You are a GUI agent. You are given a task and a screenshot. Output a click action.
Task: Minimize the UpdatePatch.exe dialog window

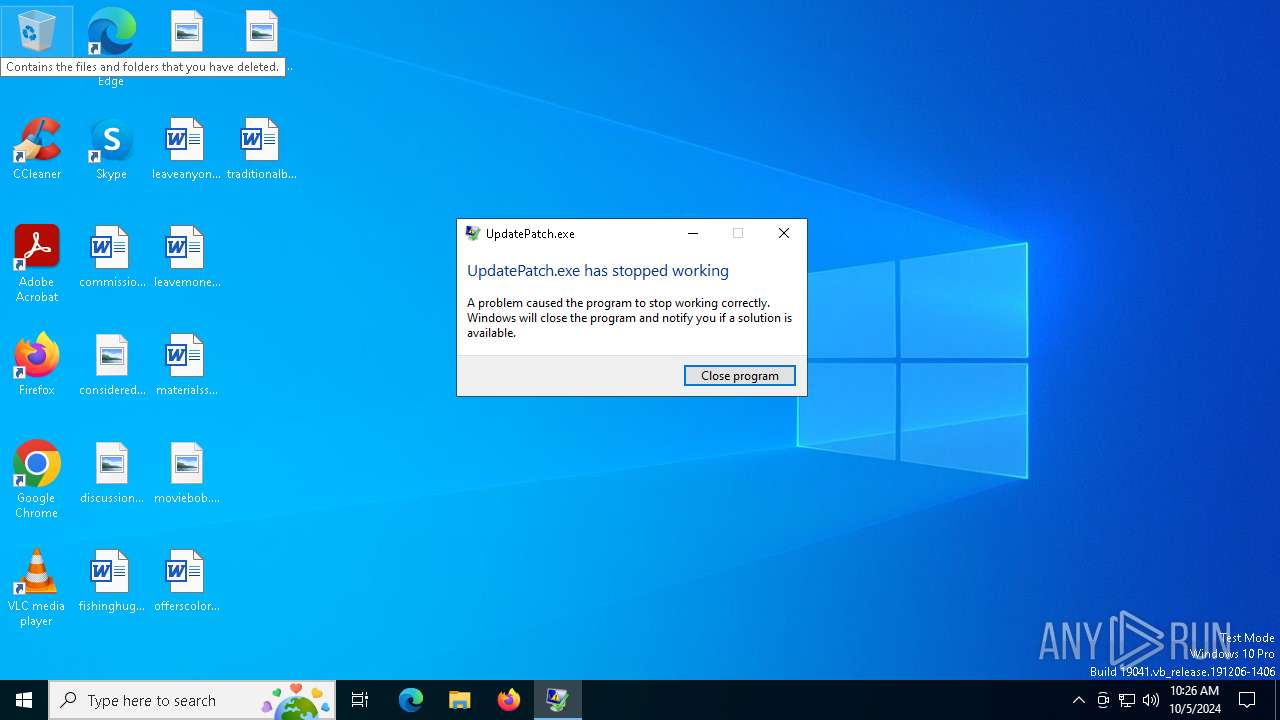pyautogui.click(x=693, y=233)
